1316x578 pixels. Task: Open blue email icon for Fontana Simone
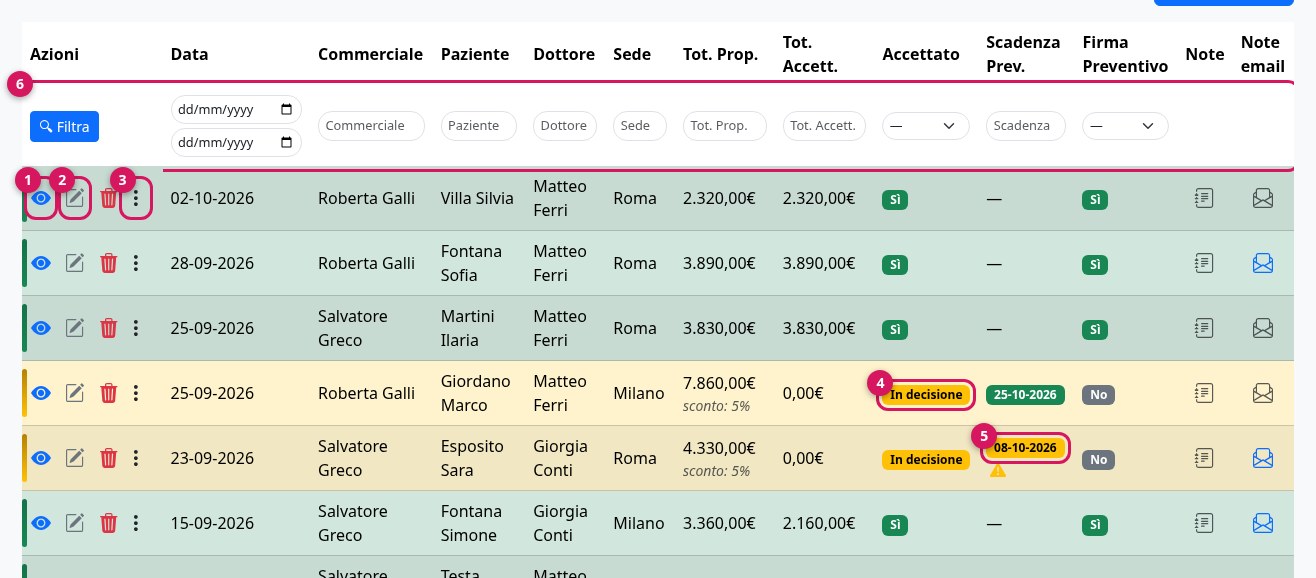point(1263,523)
